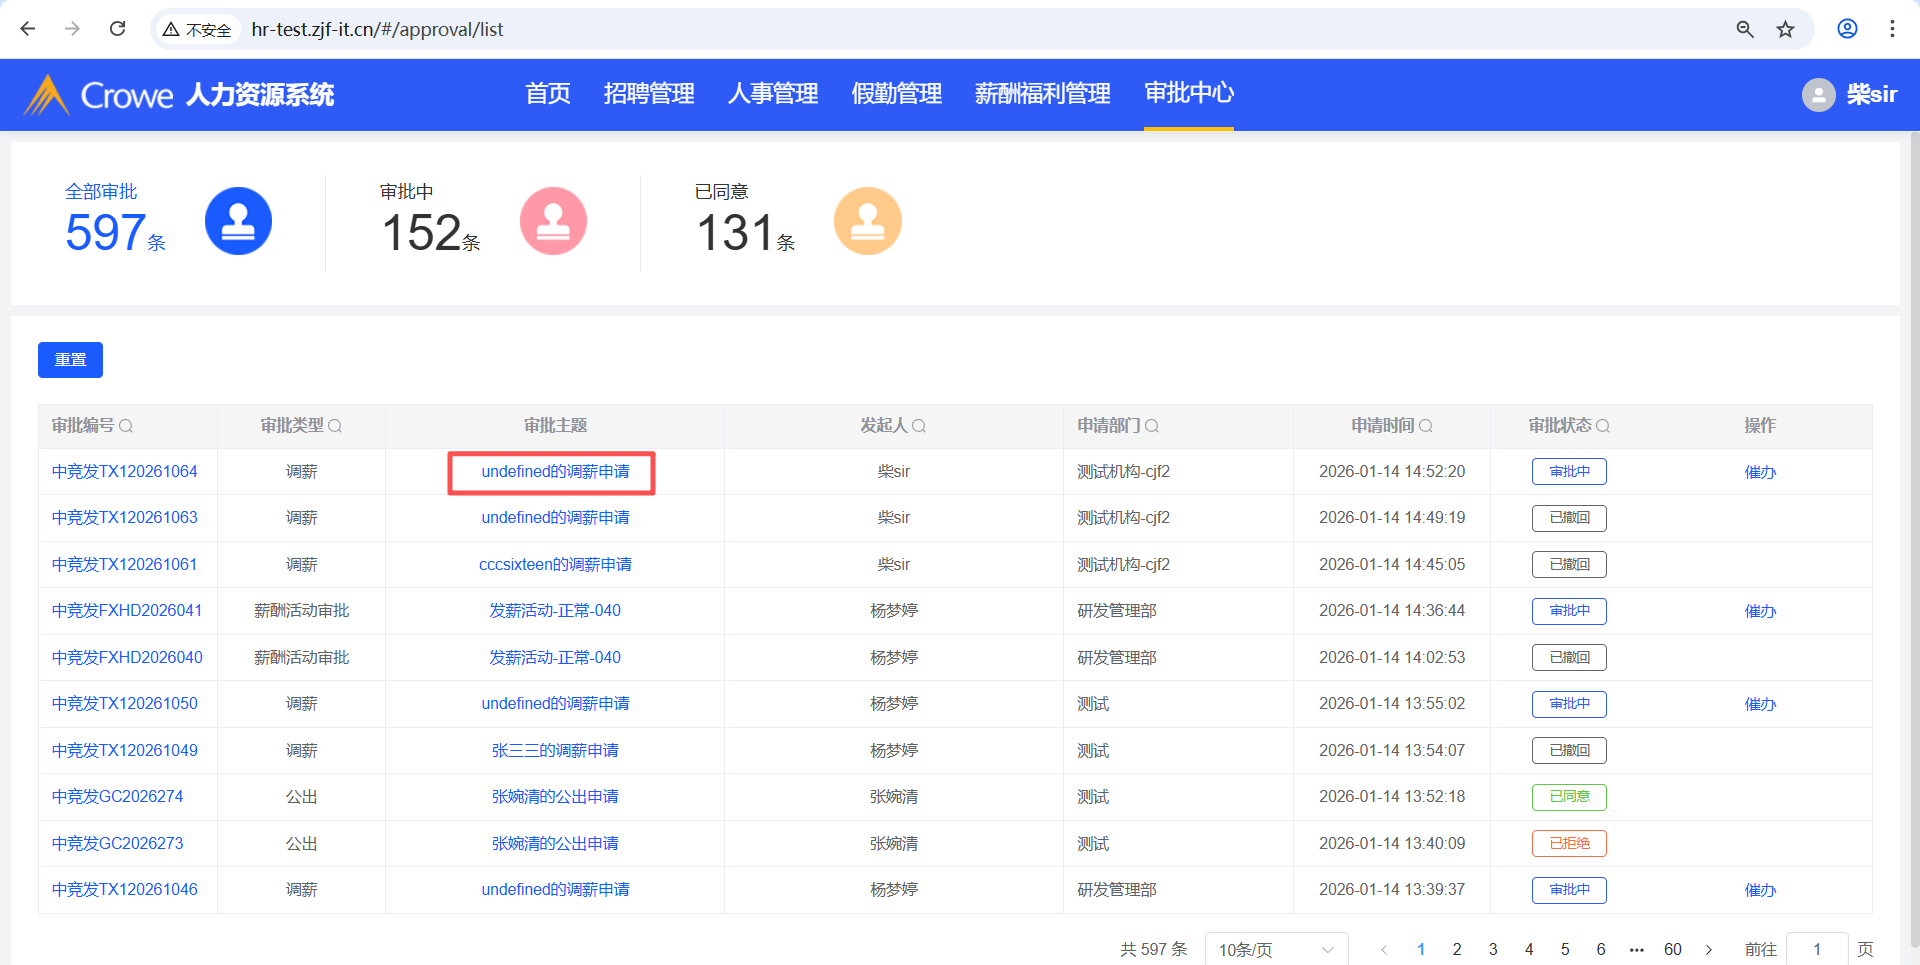Open the 10条/页 page size dropdown

point(1276,949)
